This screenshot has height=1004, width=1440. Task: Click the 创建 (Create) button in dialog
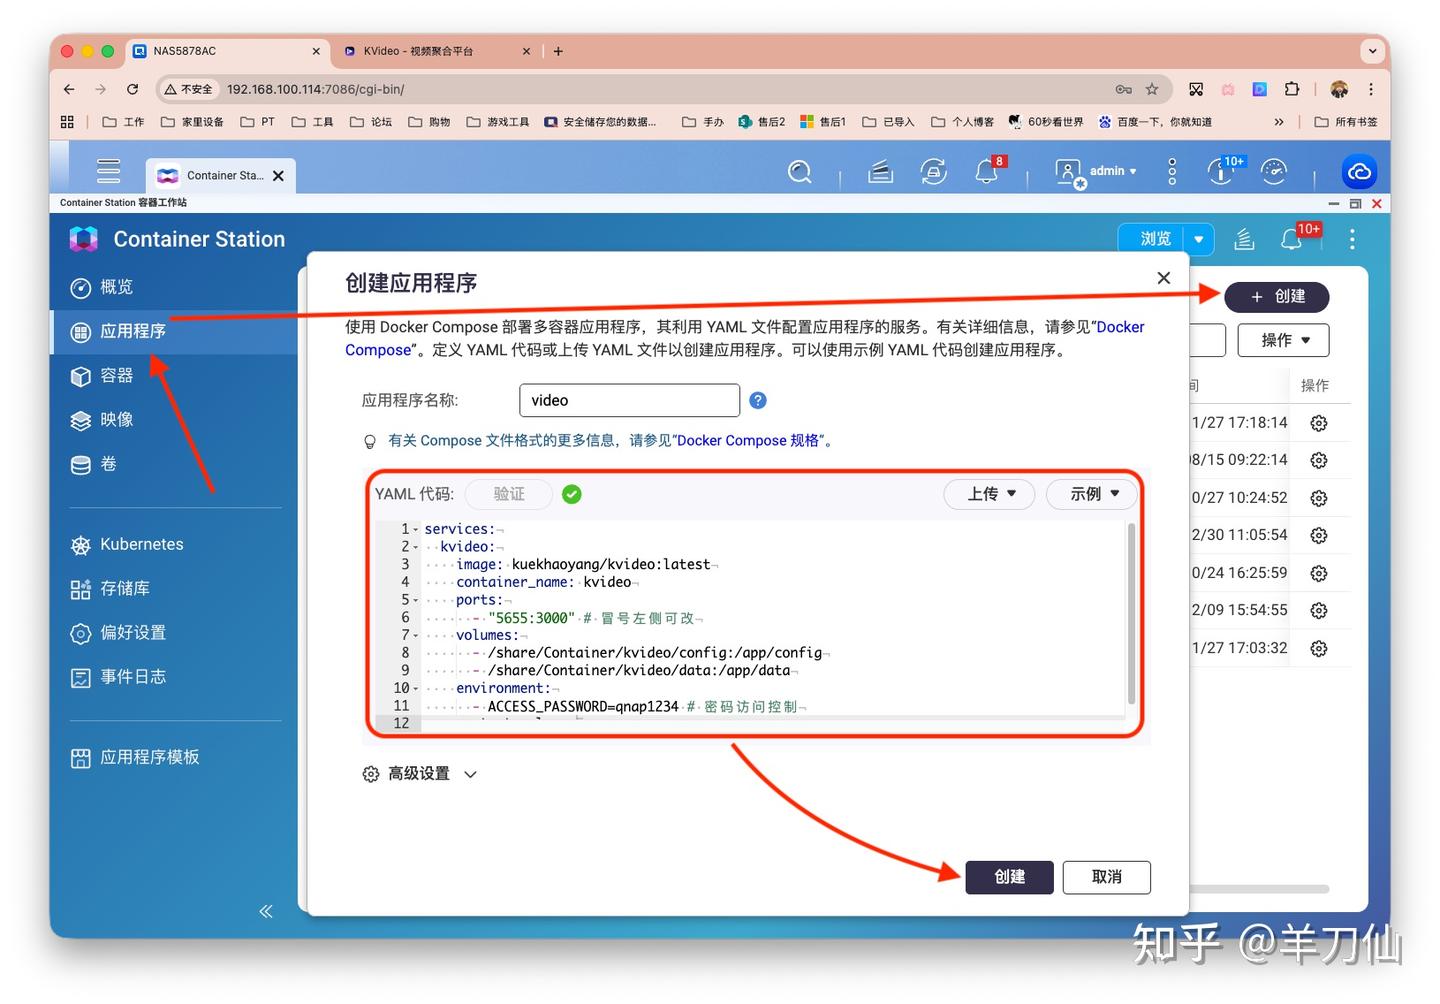(1009, 877)
